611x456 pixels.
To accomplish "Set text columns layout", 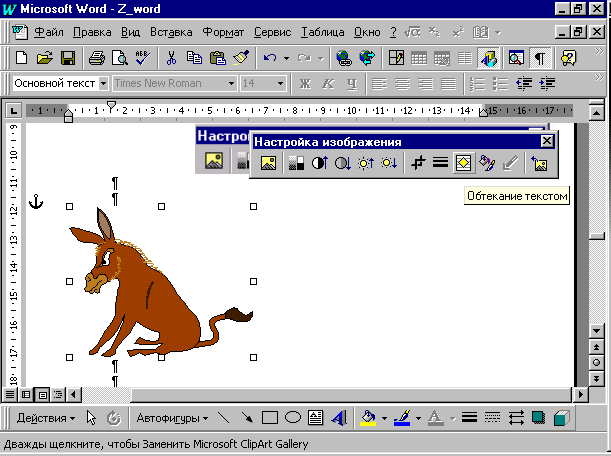I will pos(464,58).
